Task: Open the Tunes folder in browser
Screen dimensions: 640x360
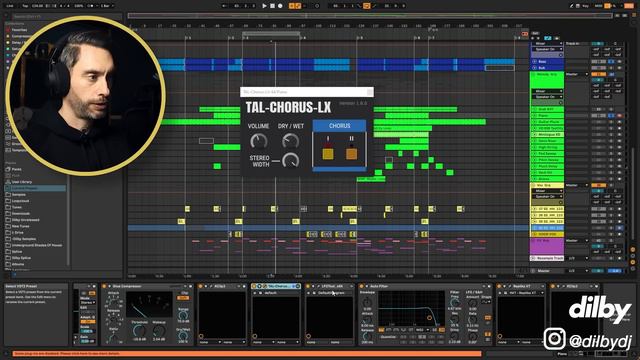Action: tap(17, 207)
